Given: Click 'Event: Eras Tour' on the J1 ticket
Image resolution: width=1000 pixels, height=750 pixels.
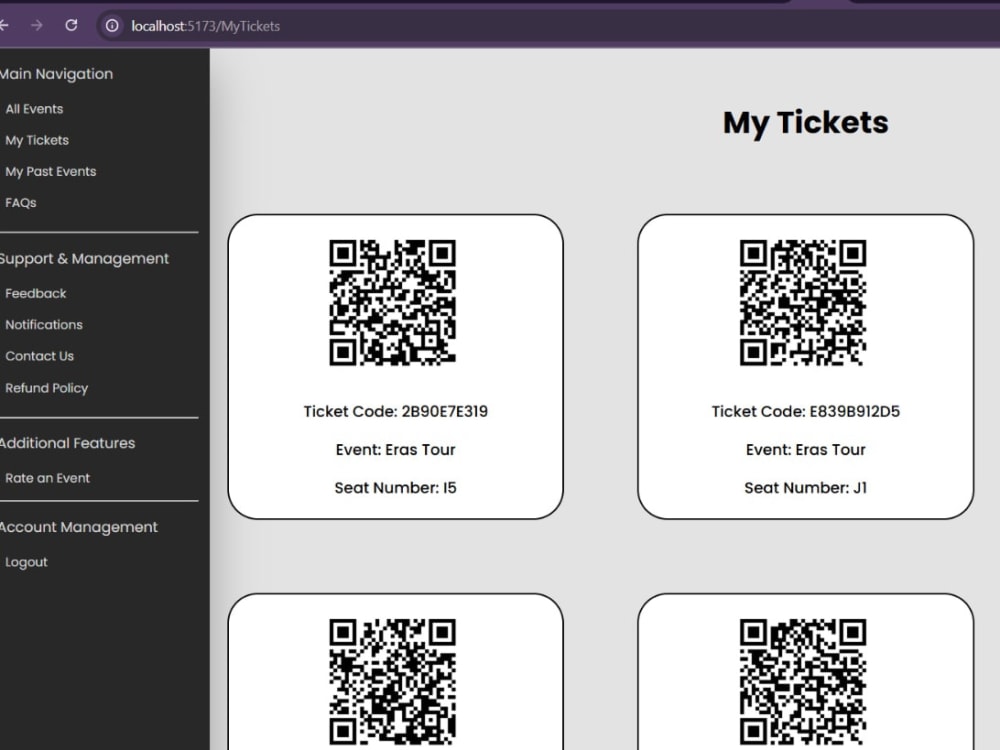Looking at the screenshot, I should (x=805, y=450).
